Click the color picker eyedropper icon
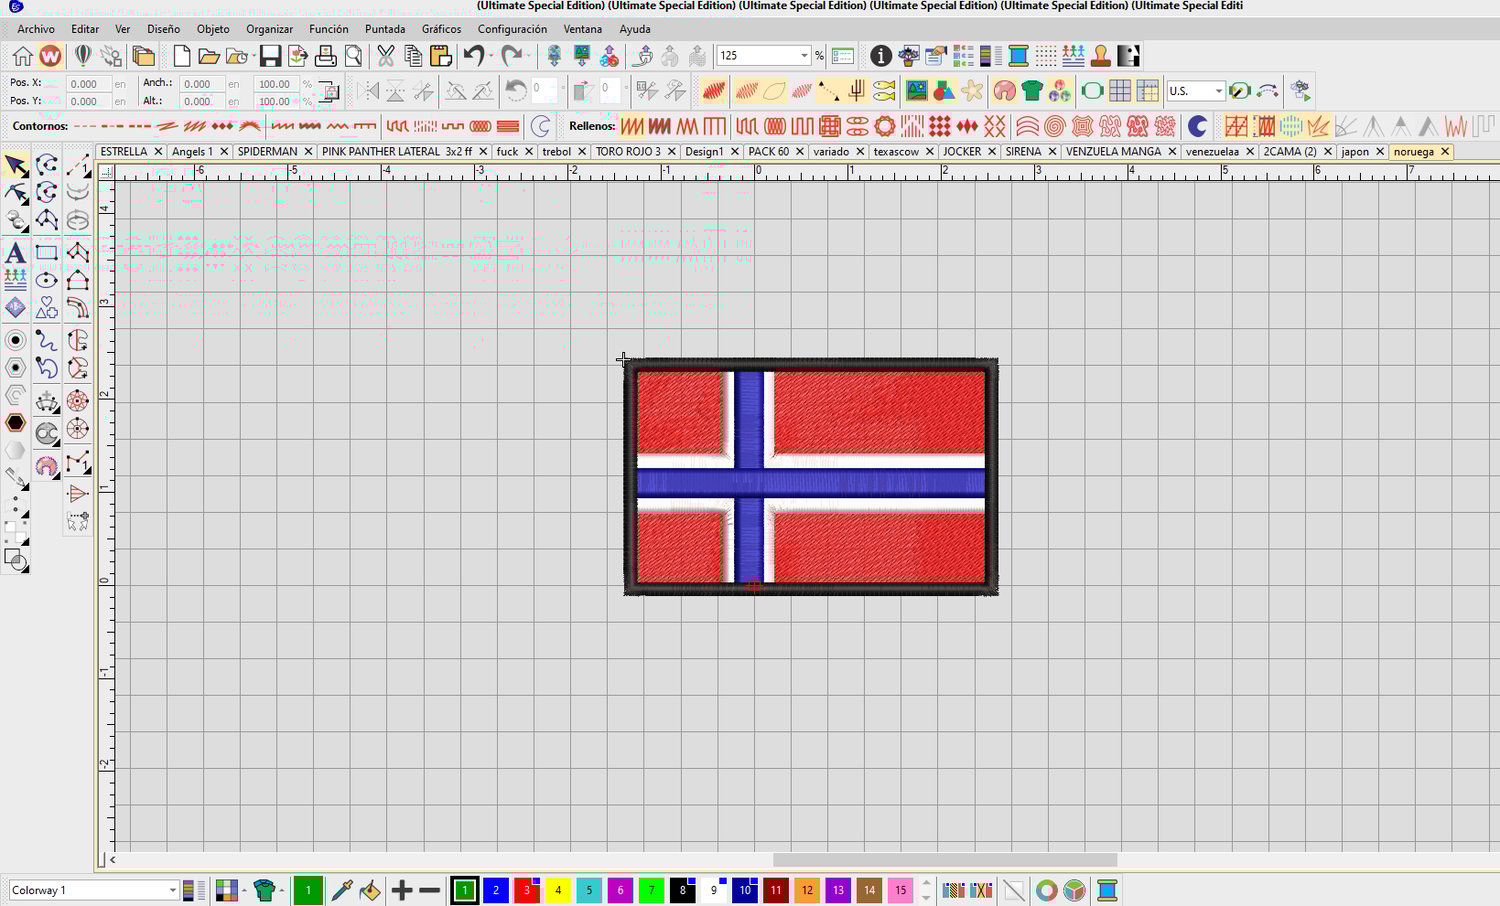 [x=342, y=890]
